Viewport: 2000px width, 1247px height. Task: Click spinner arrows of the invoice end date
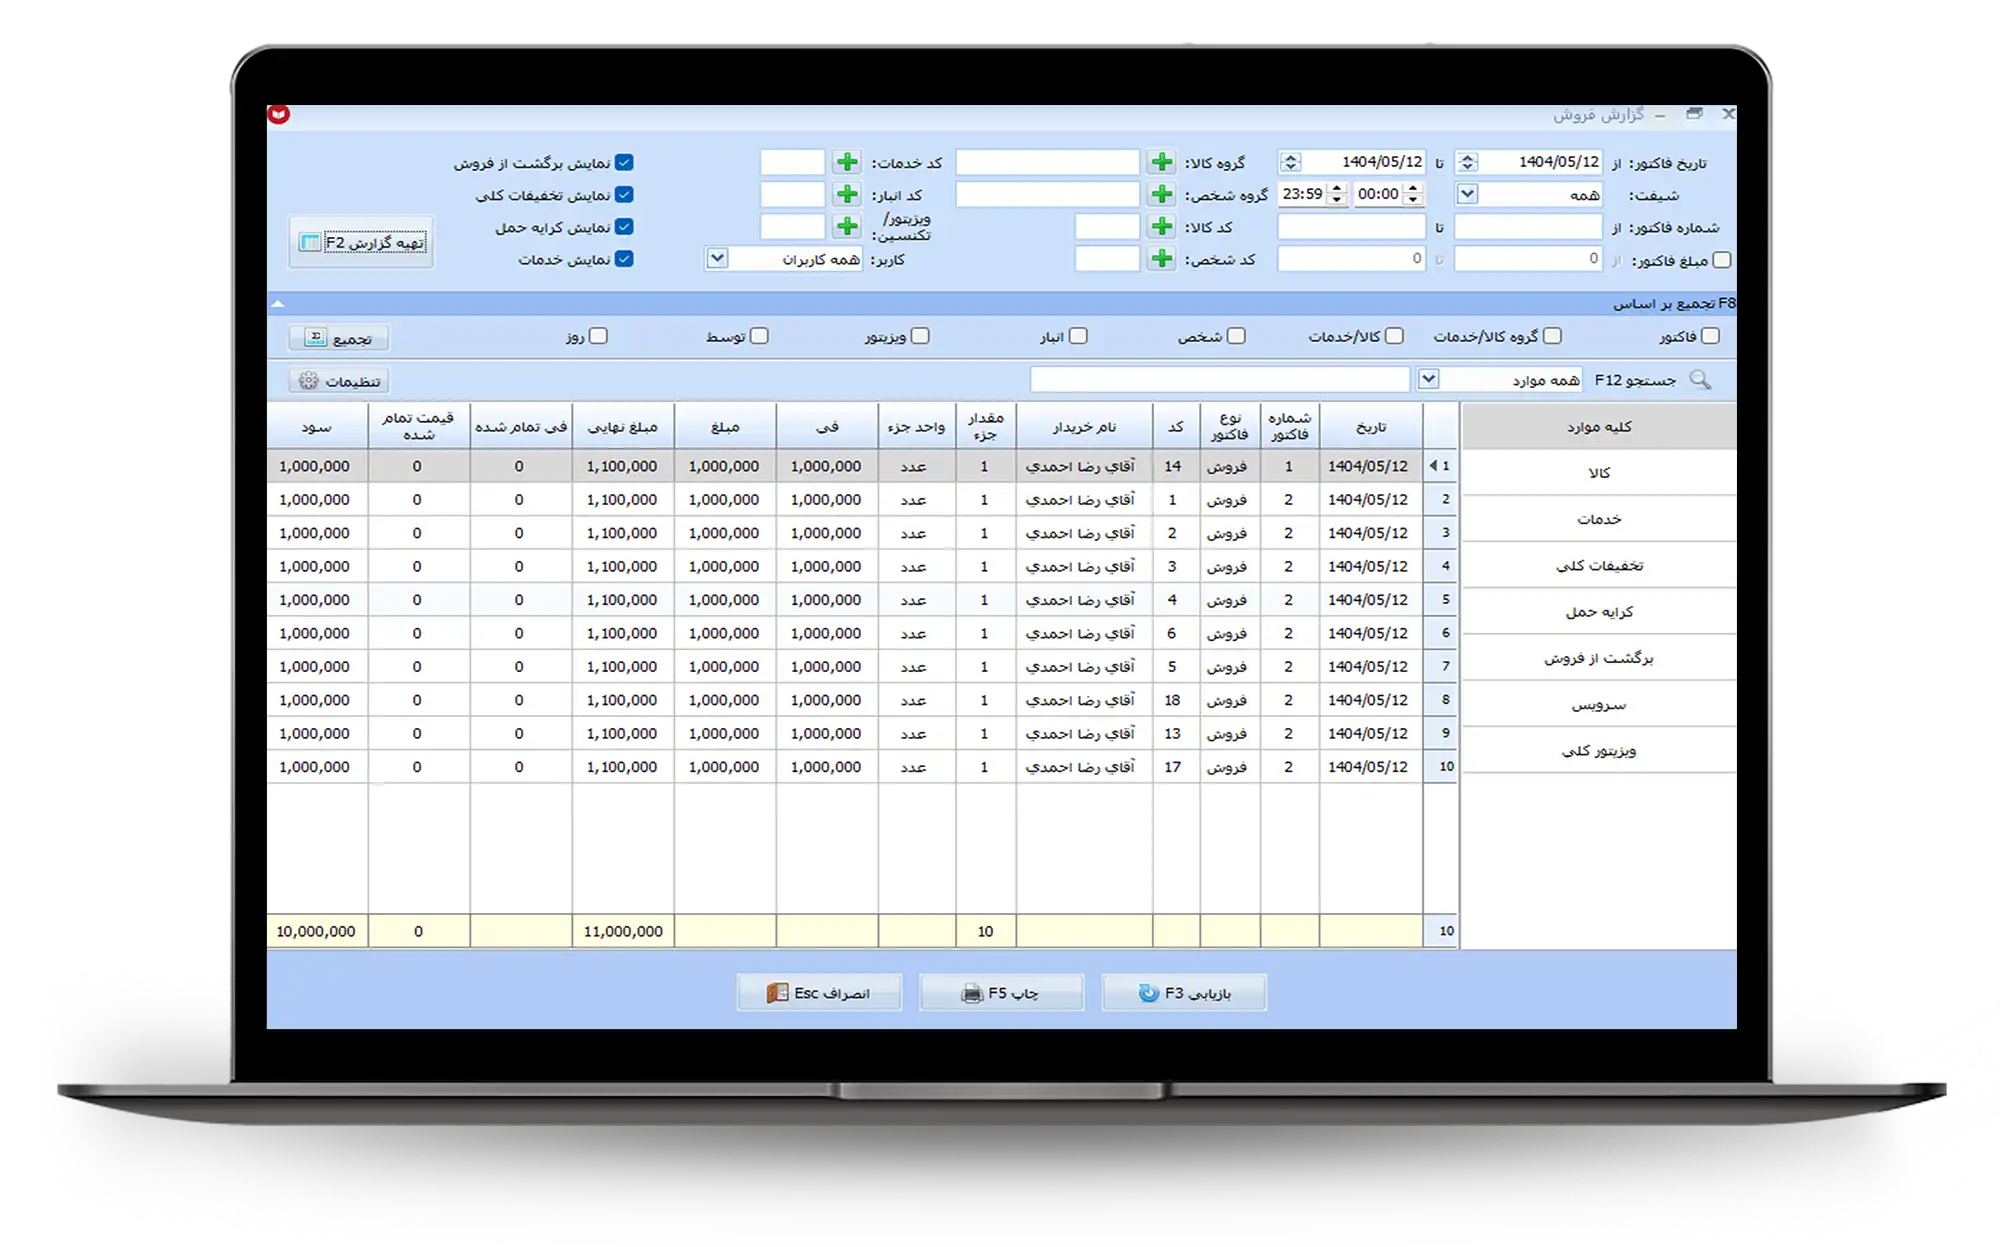click(x=1290, y=162)
